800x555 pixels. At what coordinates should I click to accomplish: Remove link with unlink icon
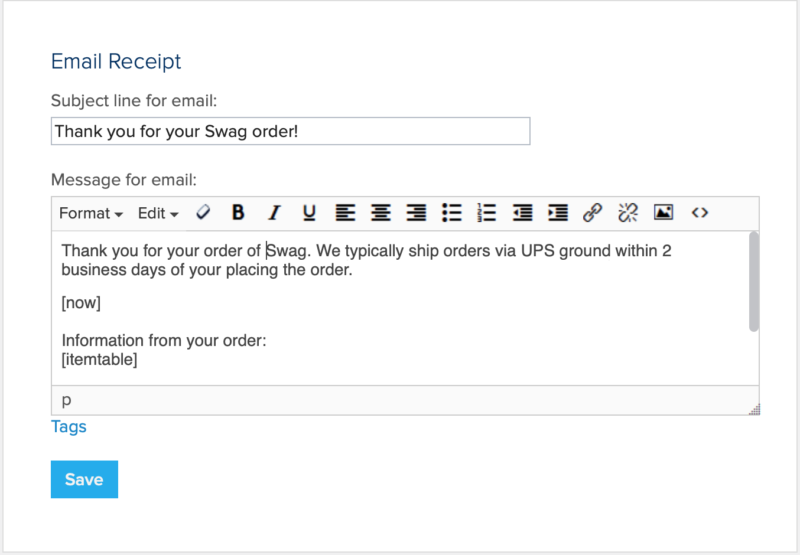pos(628,213)
